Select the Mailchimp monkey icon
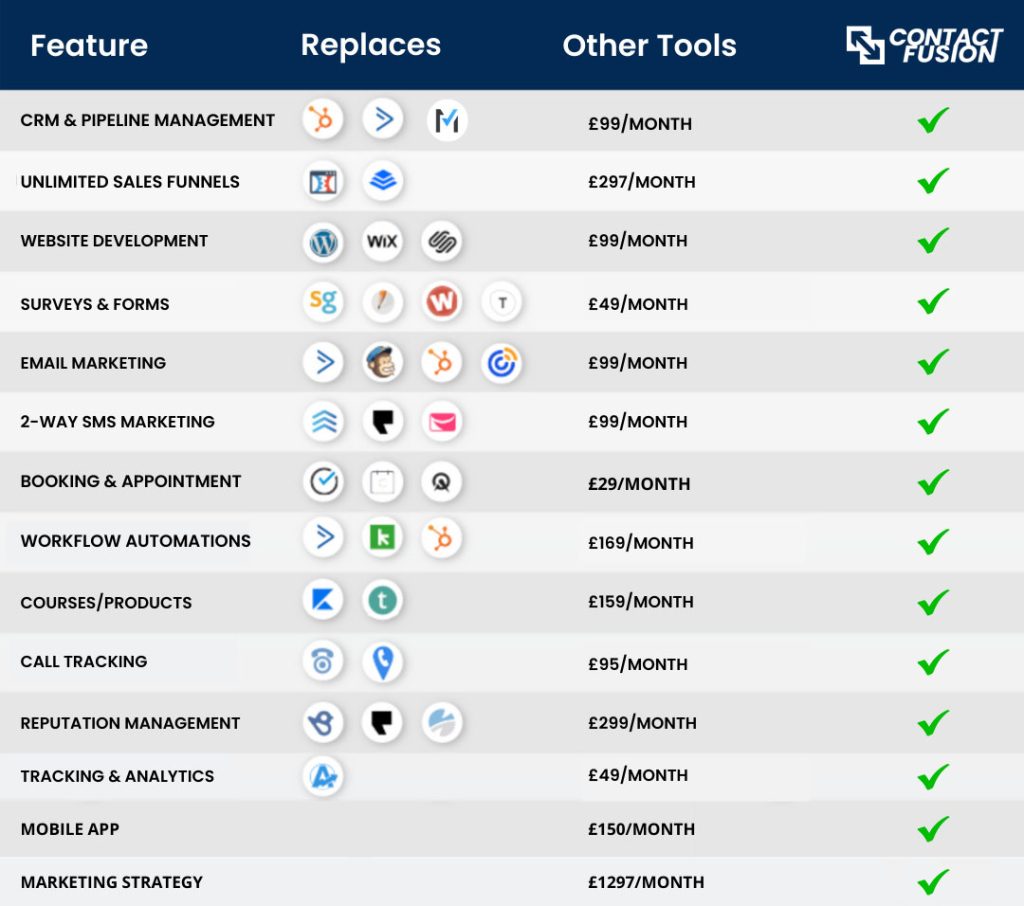1024x906 pixels. click(382, 363)
